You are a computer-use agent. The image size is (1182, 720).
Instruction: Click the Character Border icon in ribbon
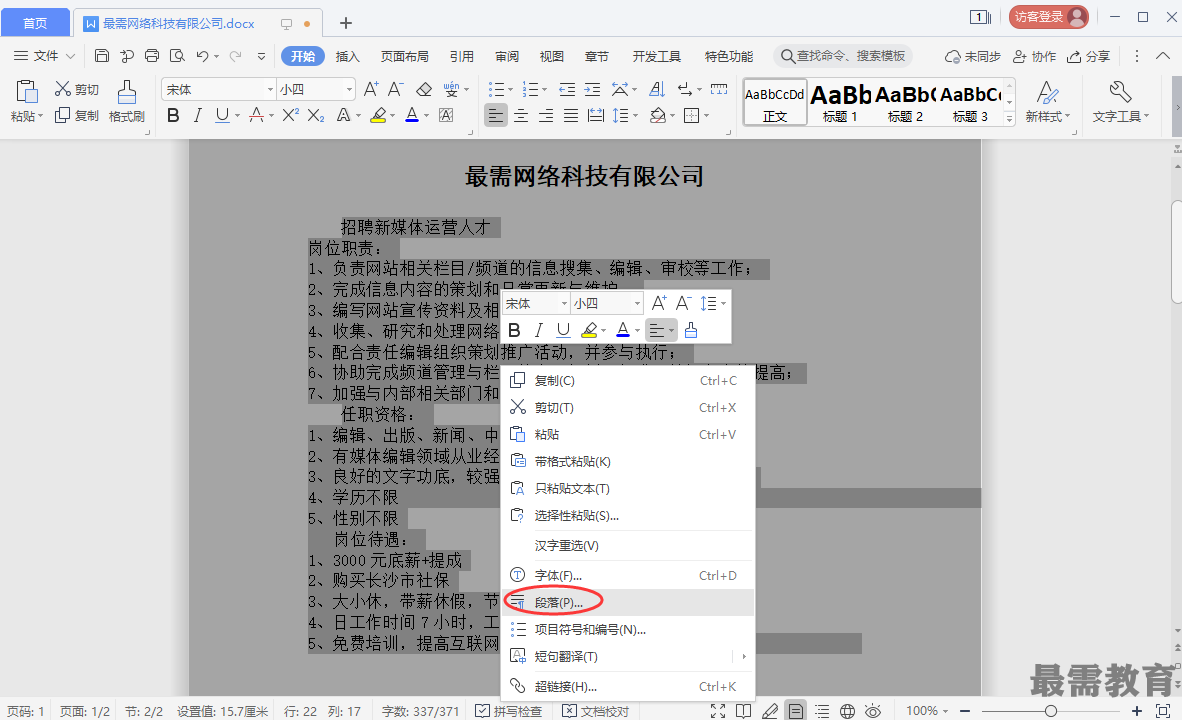pos(446,115)
